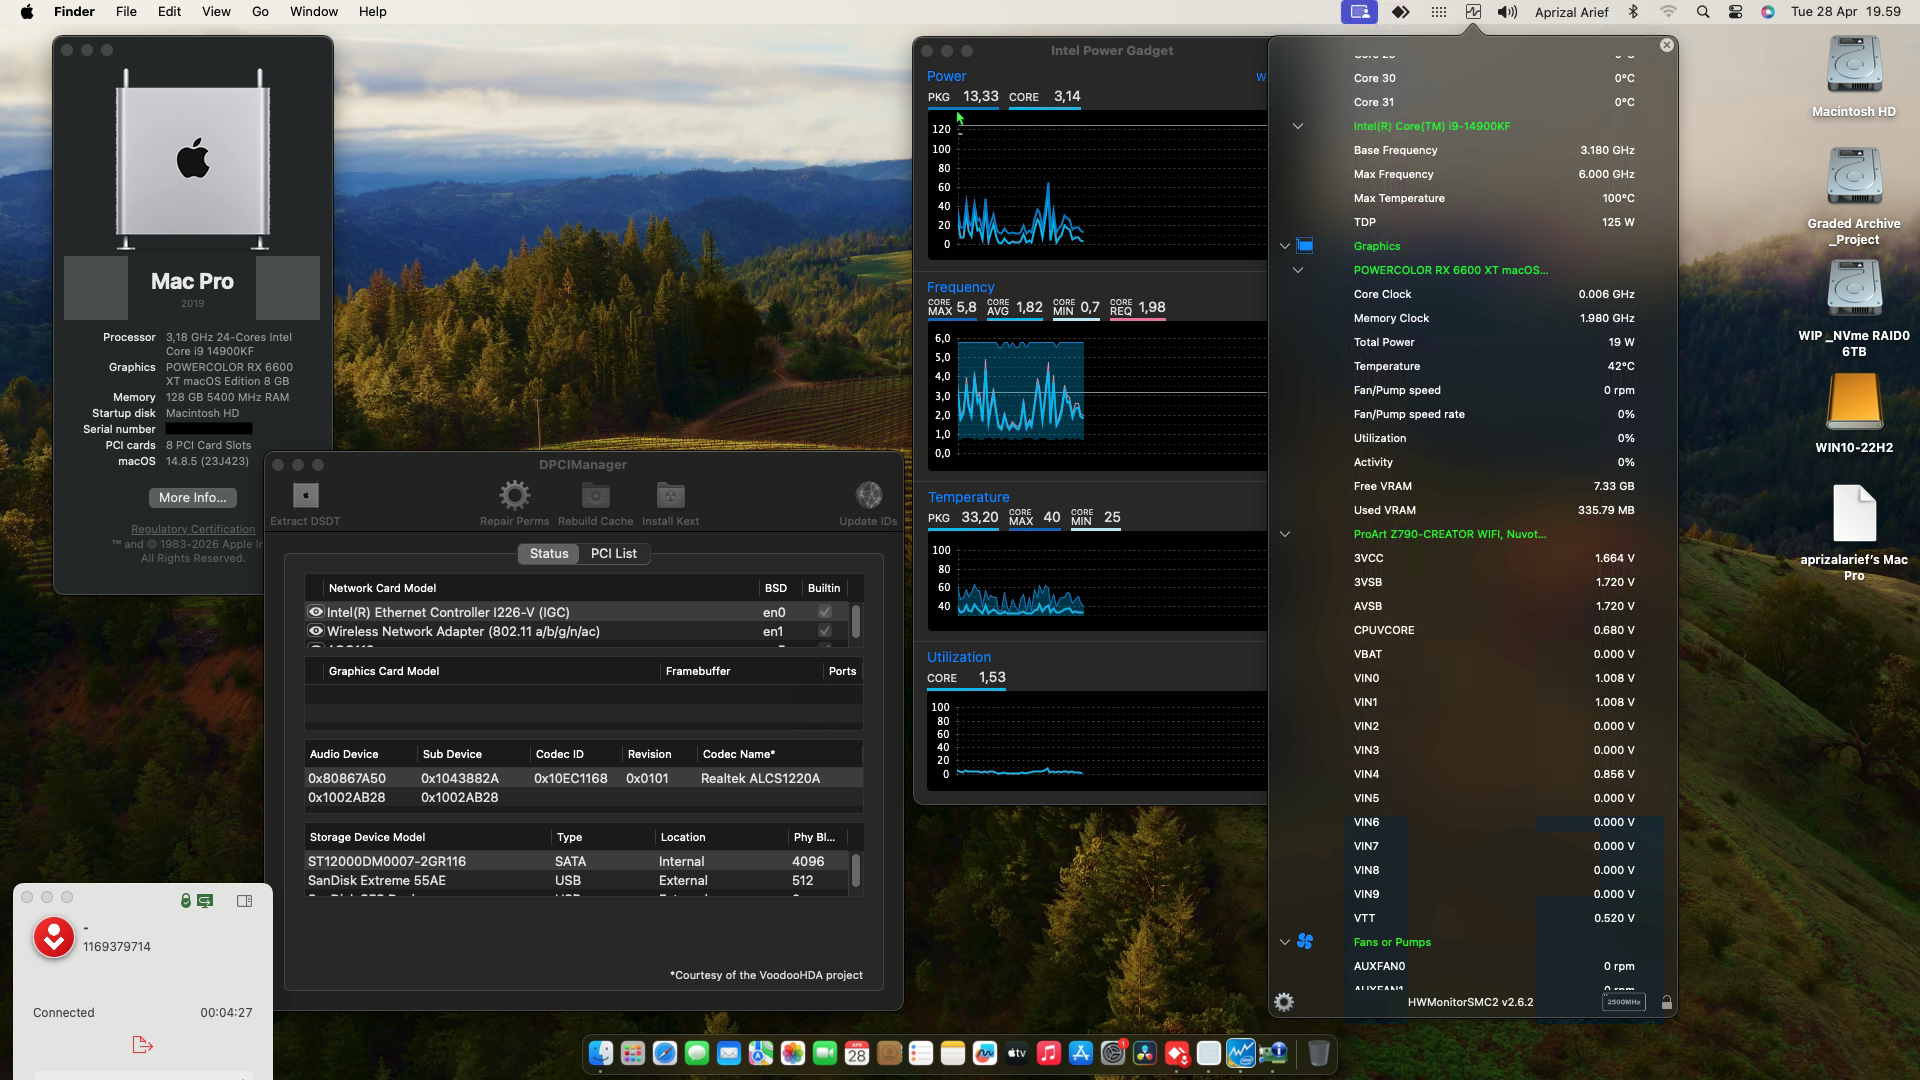
Task: Click the date and time in menu bar
Action: (x=1846, y=12)
